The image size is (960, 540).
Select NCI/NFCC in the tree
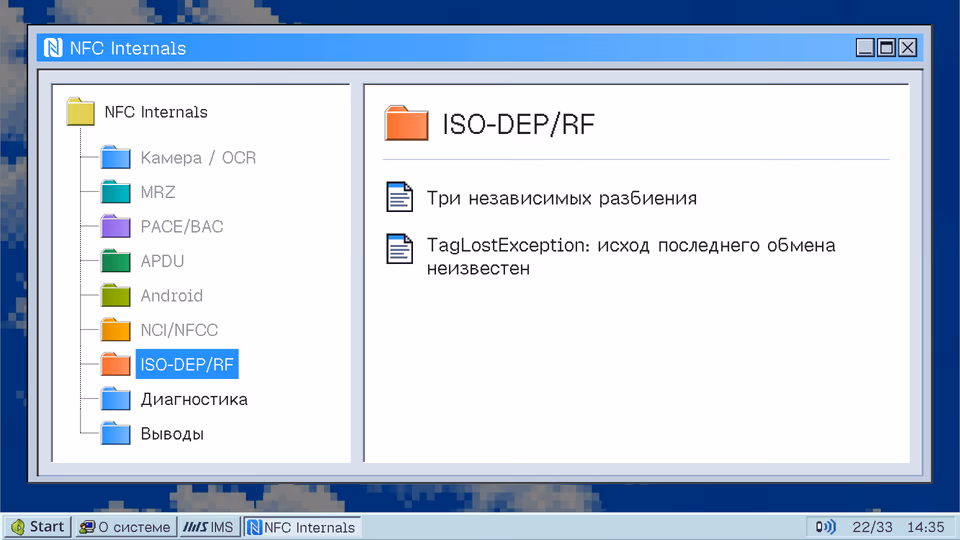click(179, 330)
